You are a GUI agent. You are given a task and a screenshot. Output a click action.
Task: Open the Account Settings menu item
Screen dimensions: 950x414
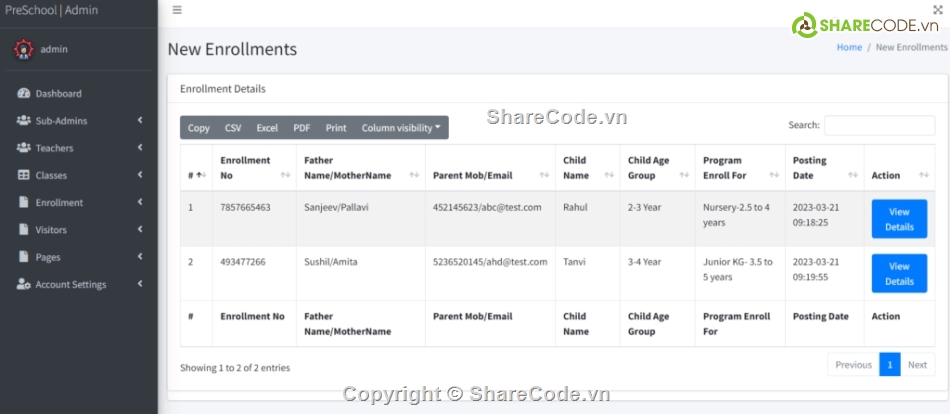point(79,284)
